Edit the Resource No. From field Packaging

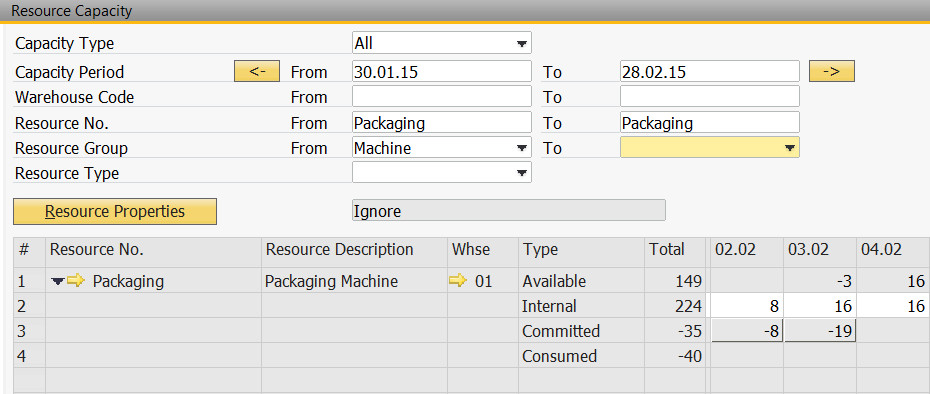441,123
